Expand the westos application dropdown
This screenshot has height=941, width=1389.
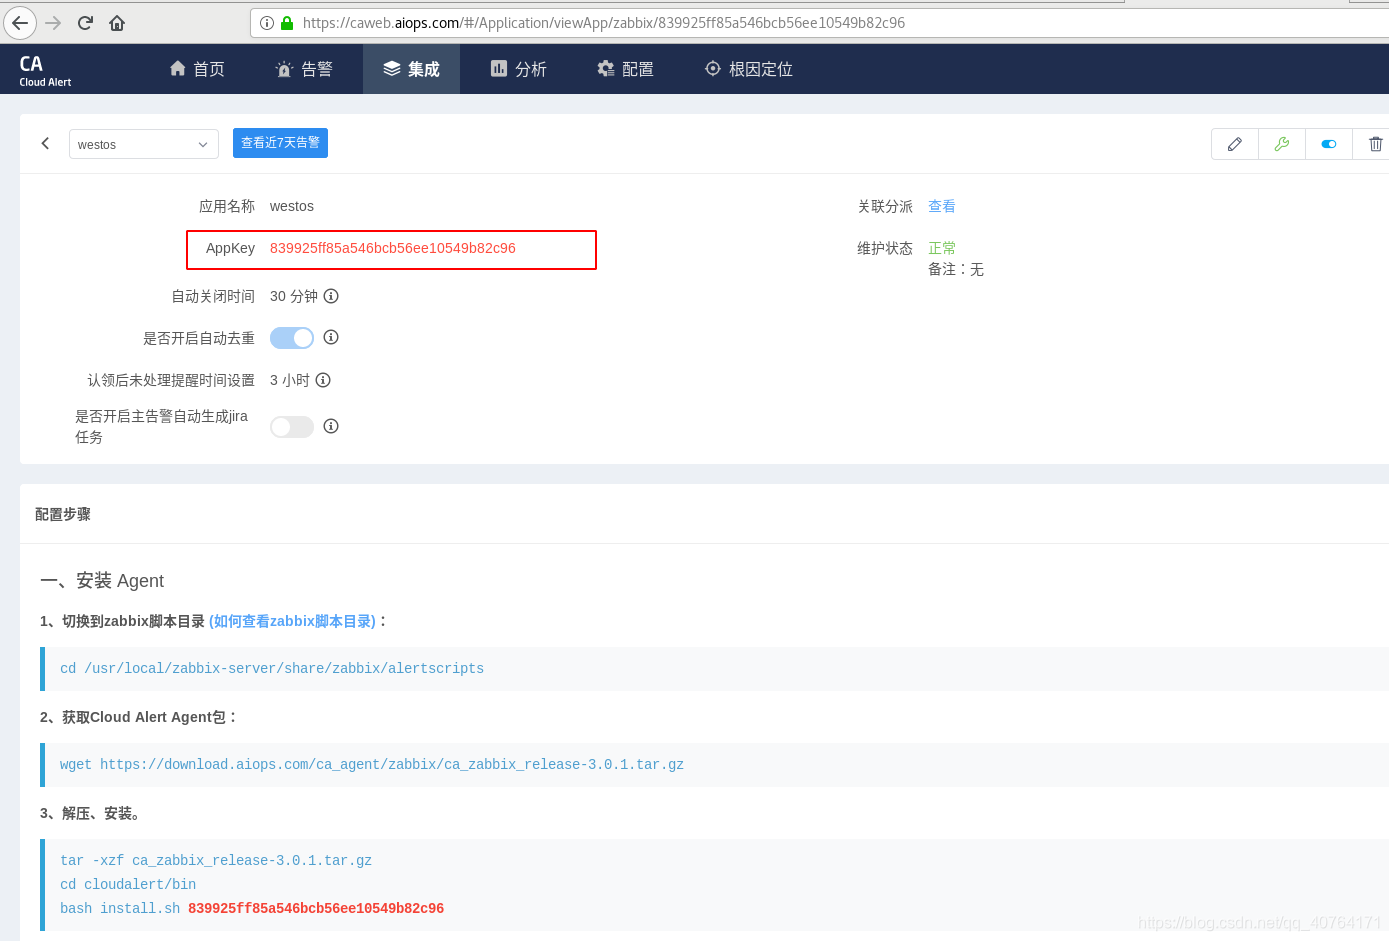click(144, 144)
